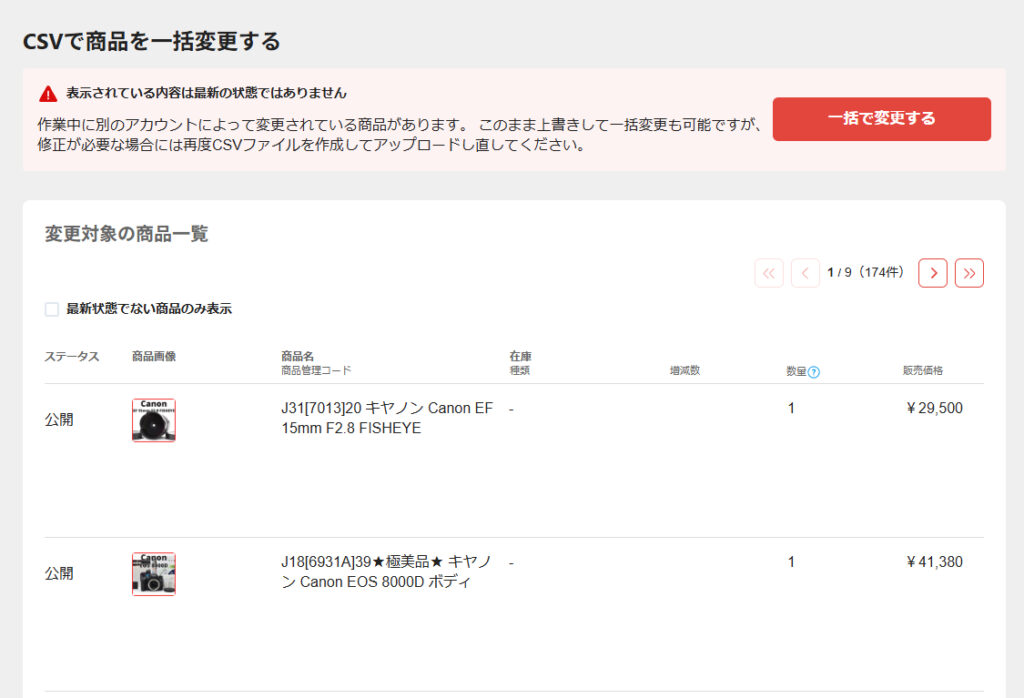The width and height of the screenshot is (1024, 698).
Task: Click the 販売価格 column header
Action: (x=922, y=370)
